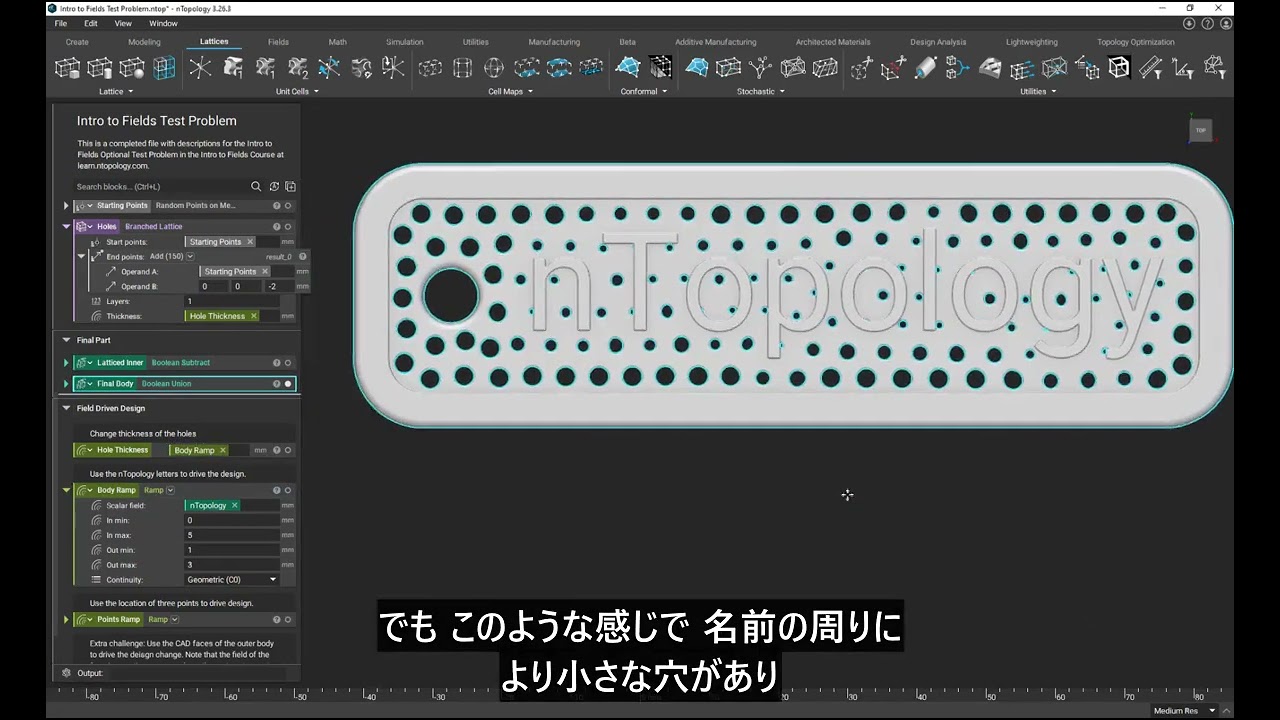The height and width of the screenshot is (720, 1280).
Task: Click the Output gear icon
Action: (x=66, y=673)
